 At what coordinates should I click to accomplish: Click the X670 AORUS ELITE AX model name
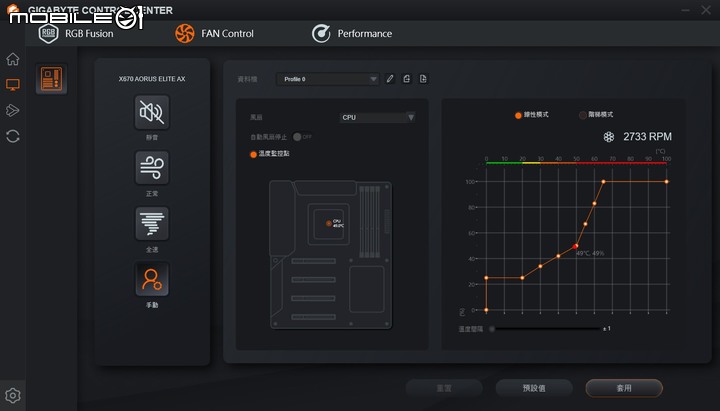[x=152, y=79]
